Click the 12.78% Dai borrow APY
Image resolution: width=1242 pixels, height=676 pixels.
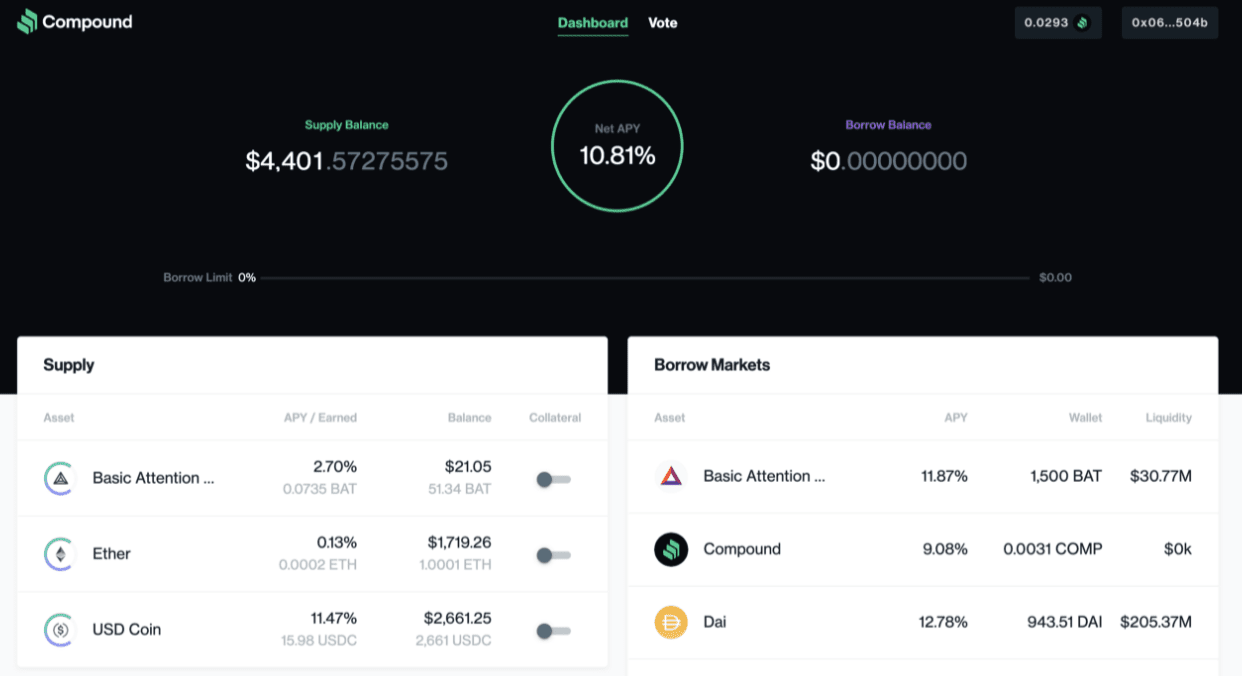pyautogui.click(x=944, y=622)
